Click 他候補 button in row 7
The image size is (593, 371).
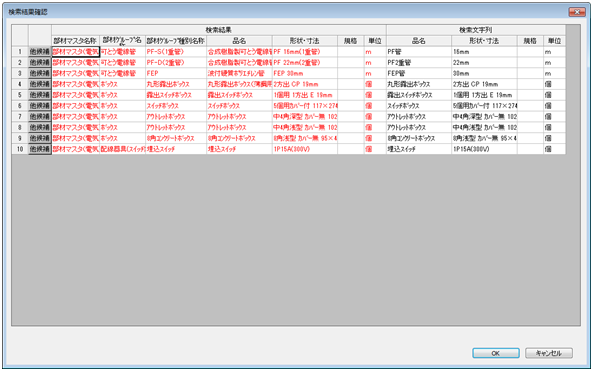40,116
